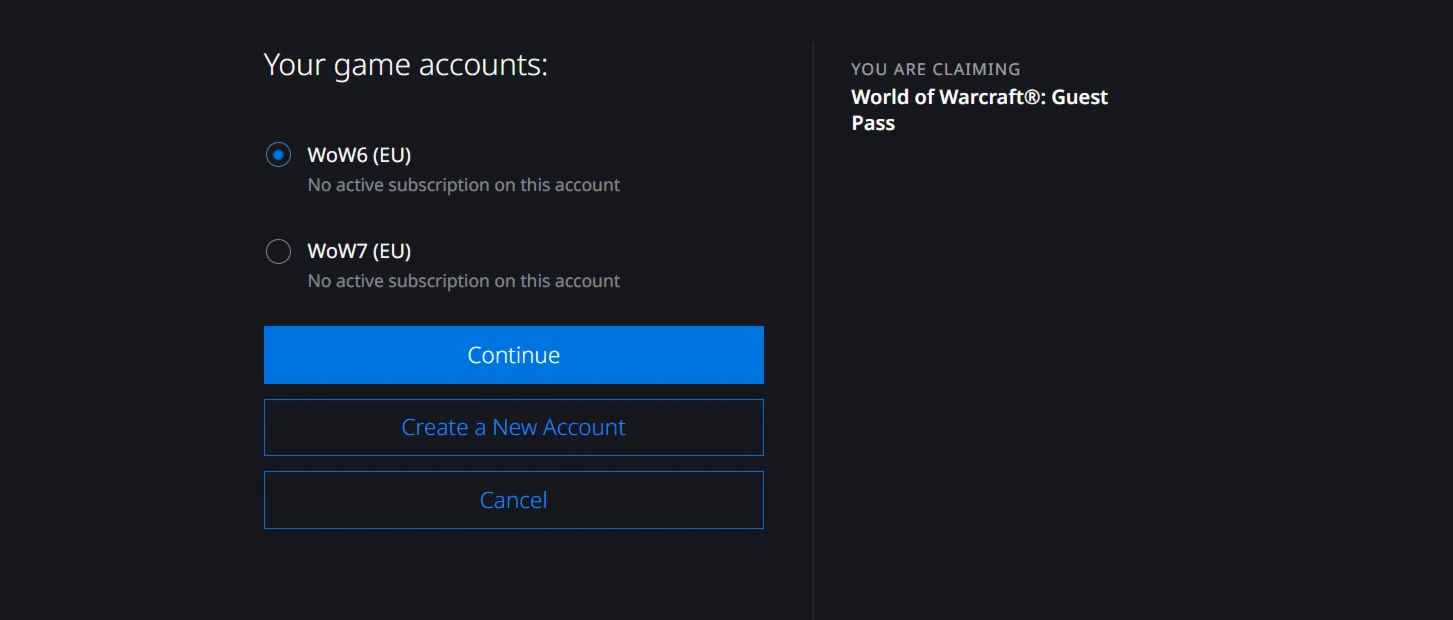The width and height of the screenshot is (1453, 620).
Task: Click the filled dot of the selected account
Action: [x=278, y=155]
